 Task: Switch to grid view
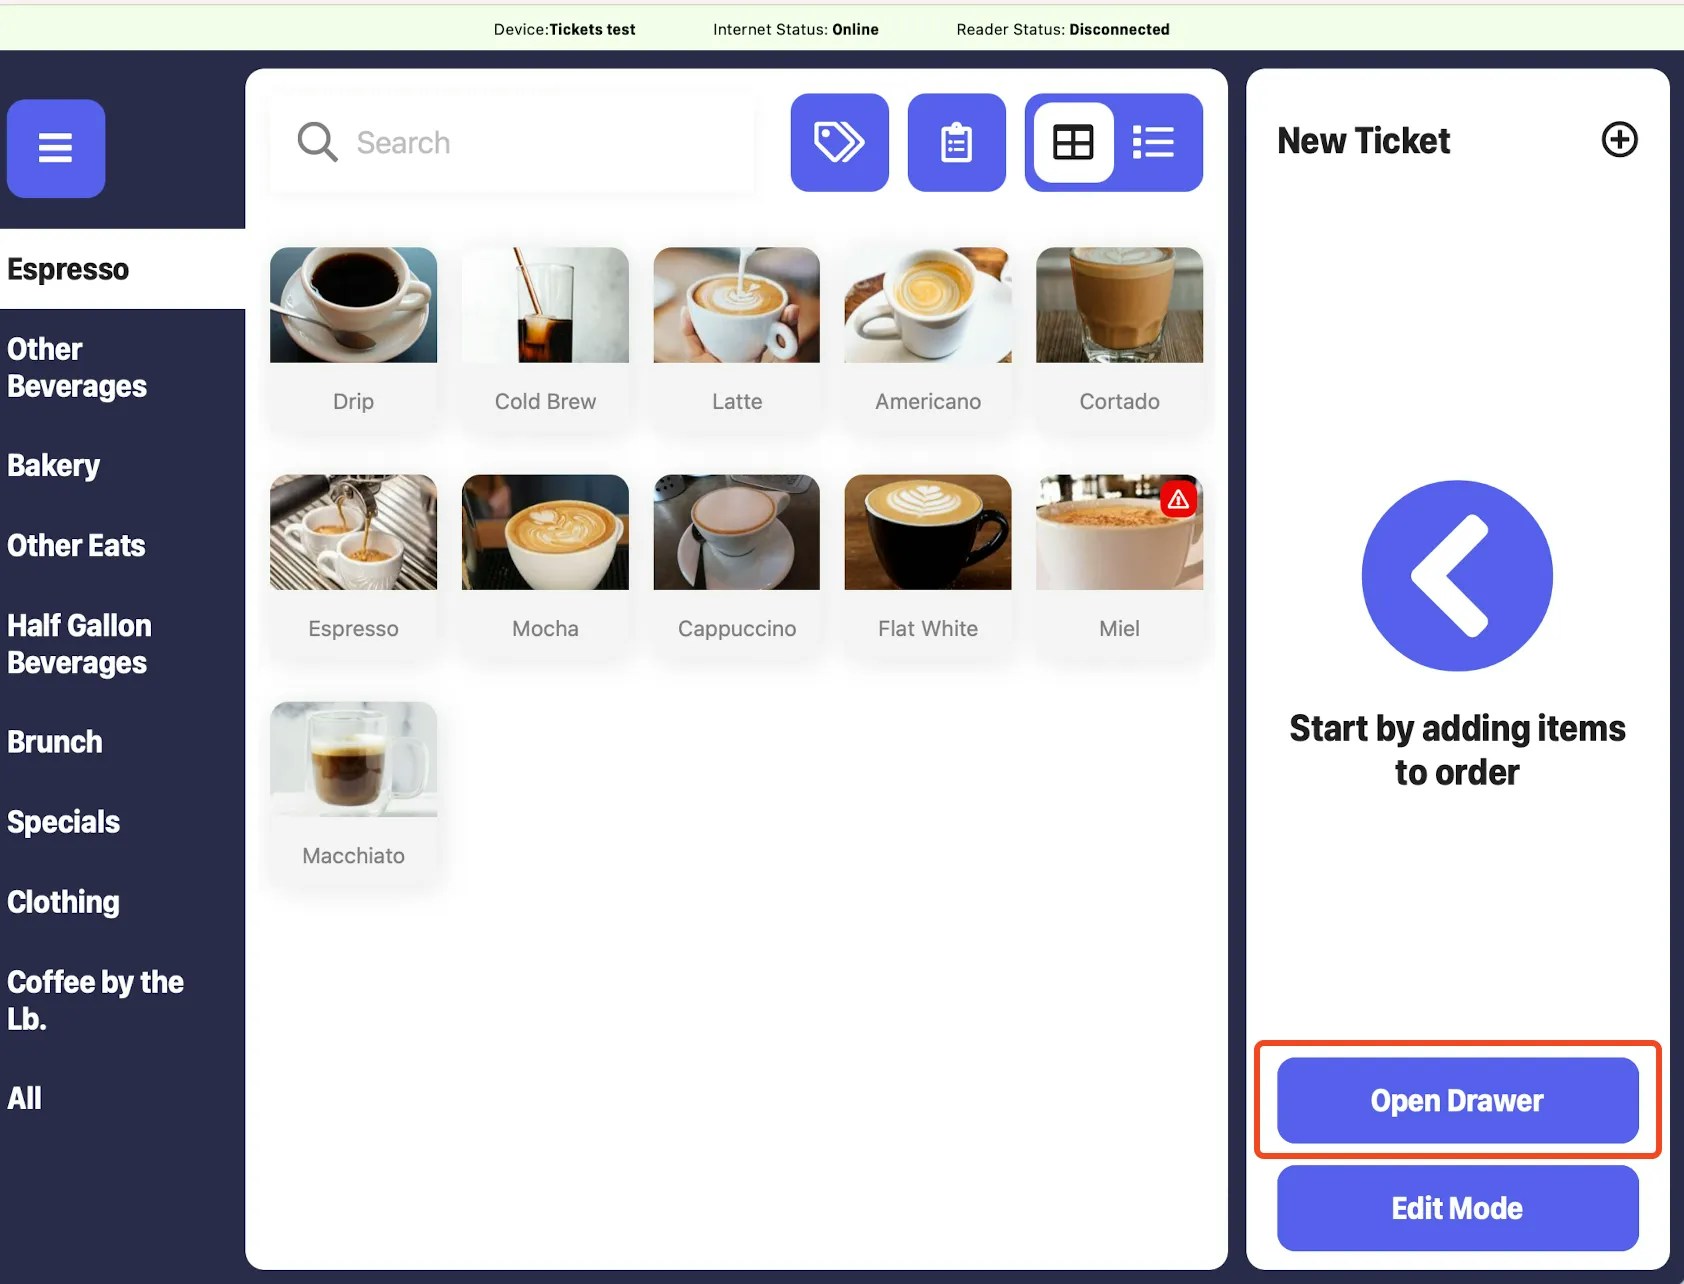[1073, 142]
